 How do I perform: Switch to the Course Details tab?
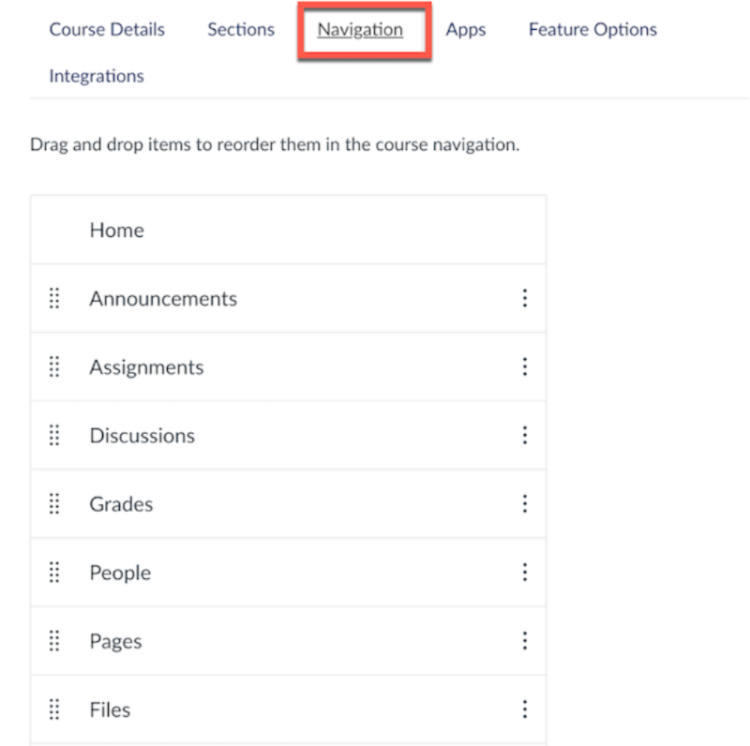pos(107,29)
